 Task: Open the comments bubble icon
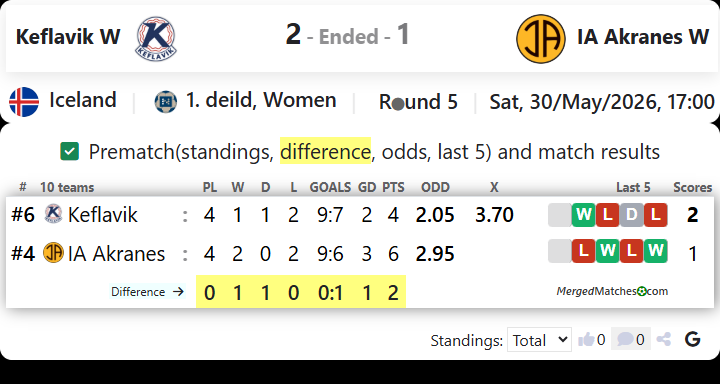(x=625, y=340)
